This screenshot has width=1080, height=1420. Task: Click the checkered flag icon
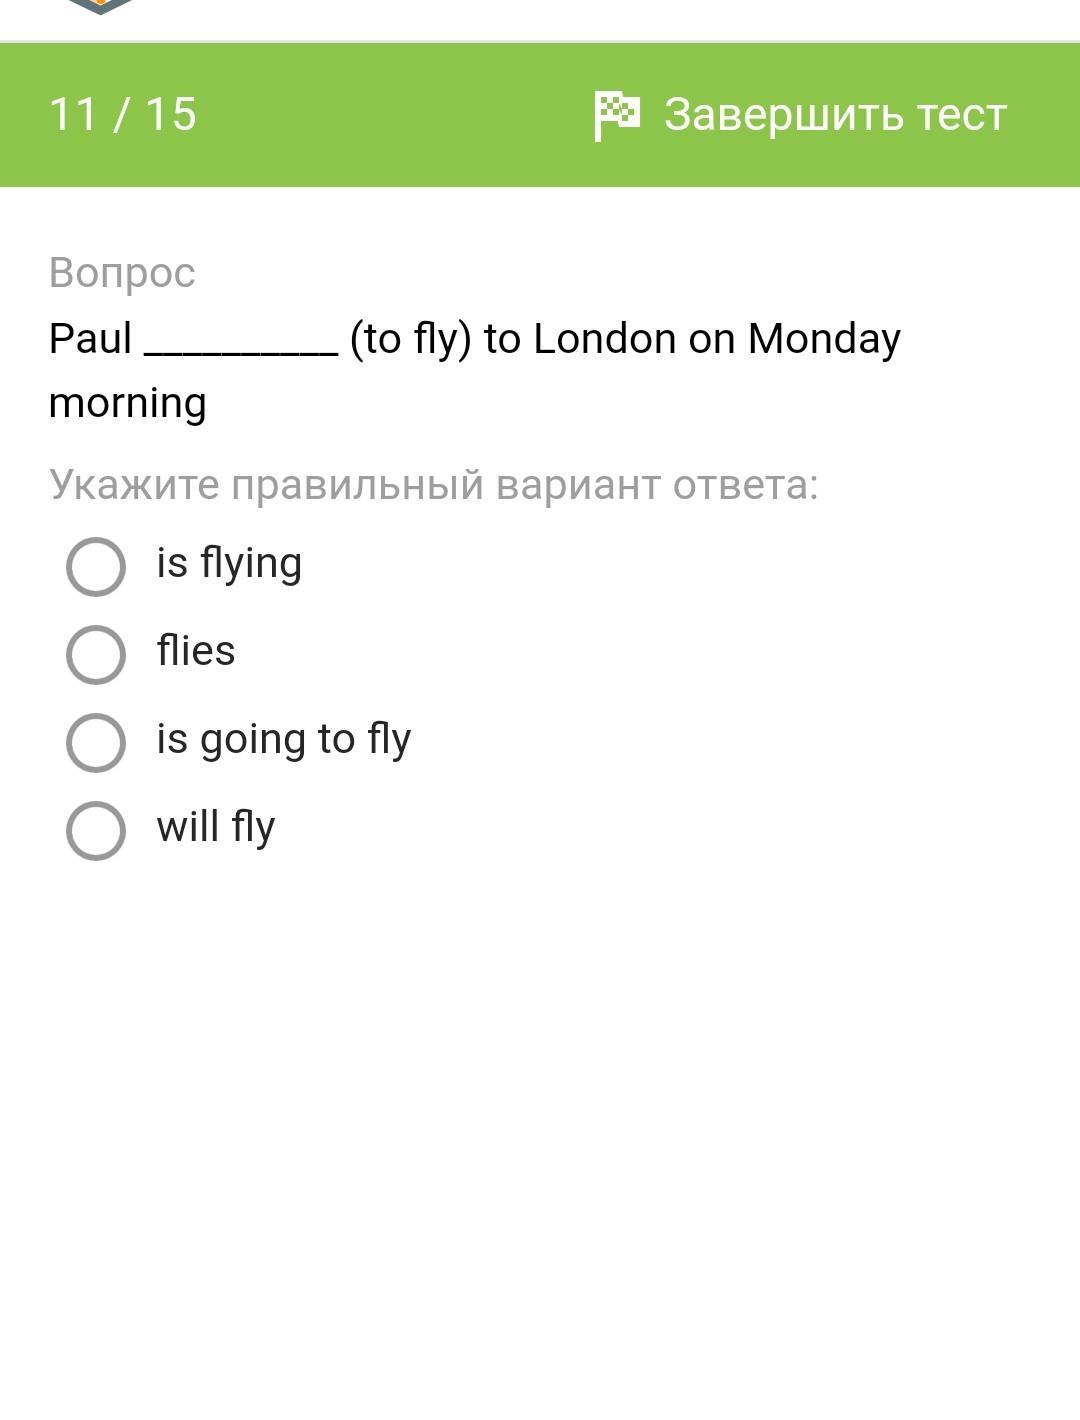point(617,115)
